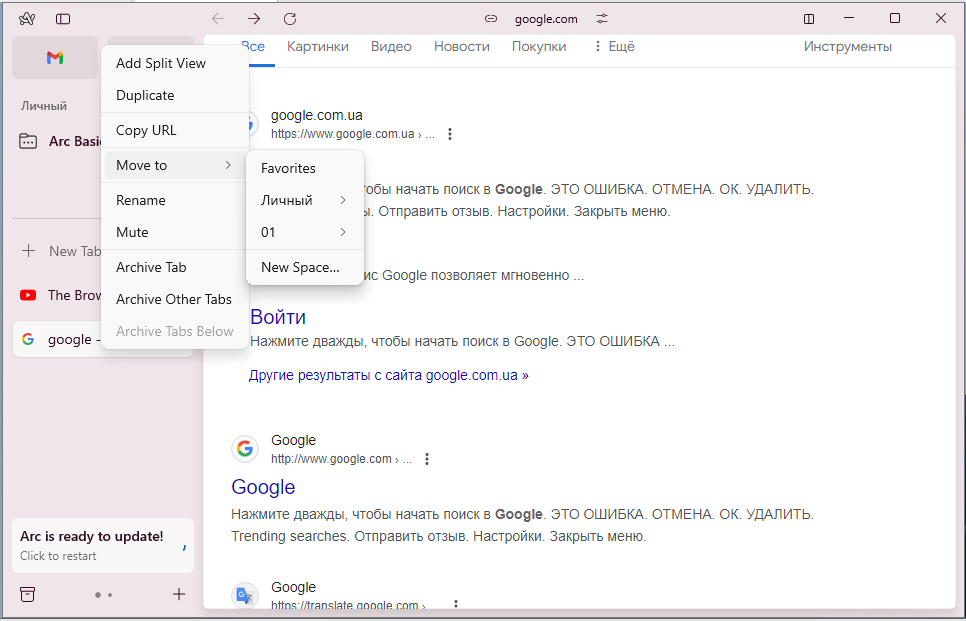
Task: Click Arc is ready to update banner
Action: coord(103,545)
